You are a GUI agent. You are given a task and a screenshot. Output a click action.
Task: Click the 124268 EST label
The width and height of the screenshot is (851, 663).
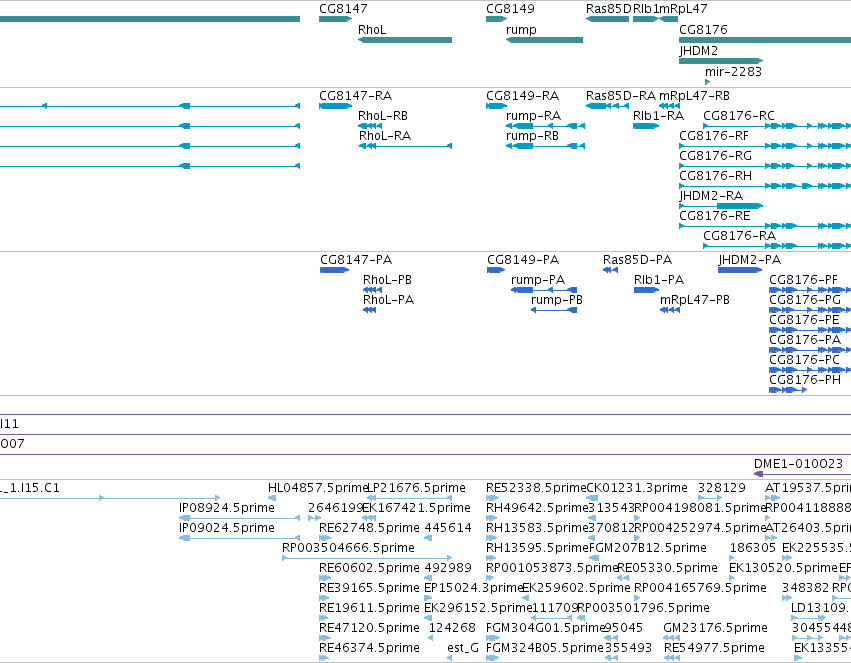coord(452,628)
